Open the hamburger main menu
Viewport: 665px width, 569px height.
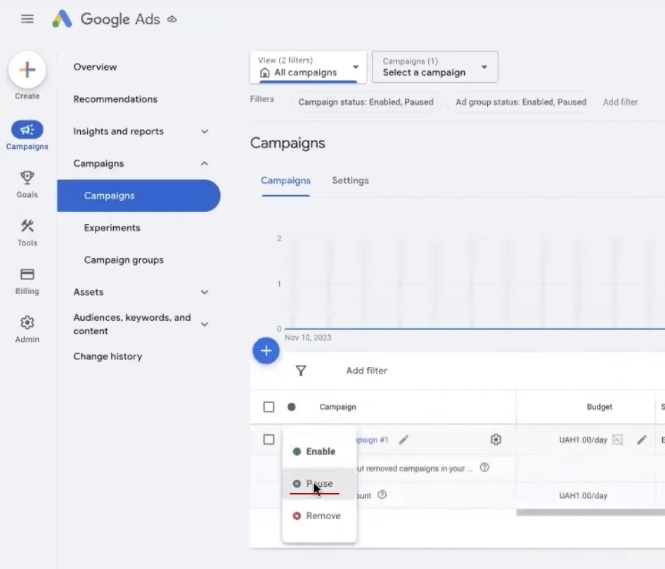coord(27,19)
